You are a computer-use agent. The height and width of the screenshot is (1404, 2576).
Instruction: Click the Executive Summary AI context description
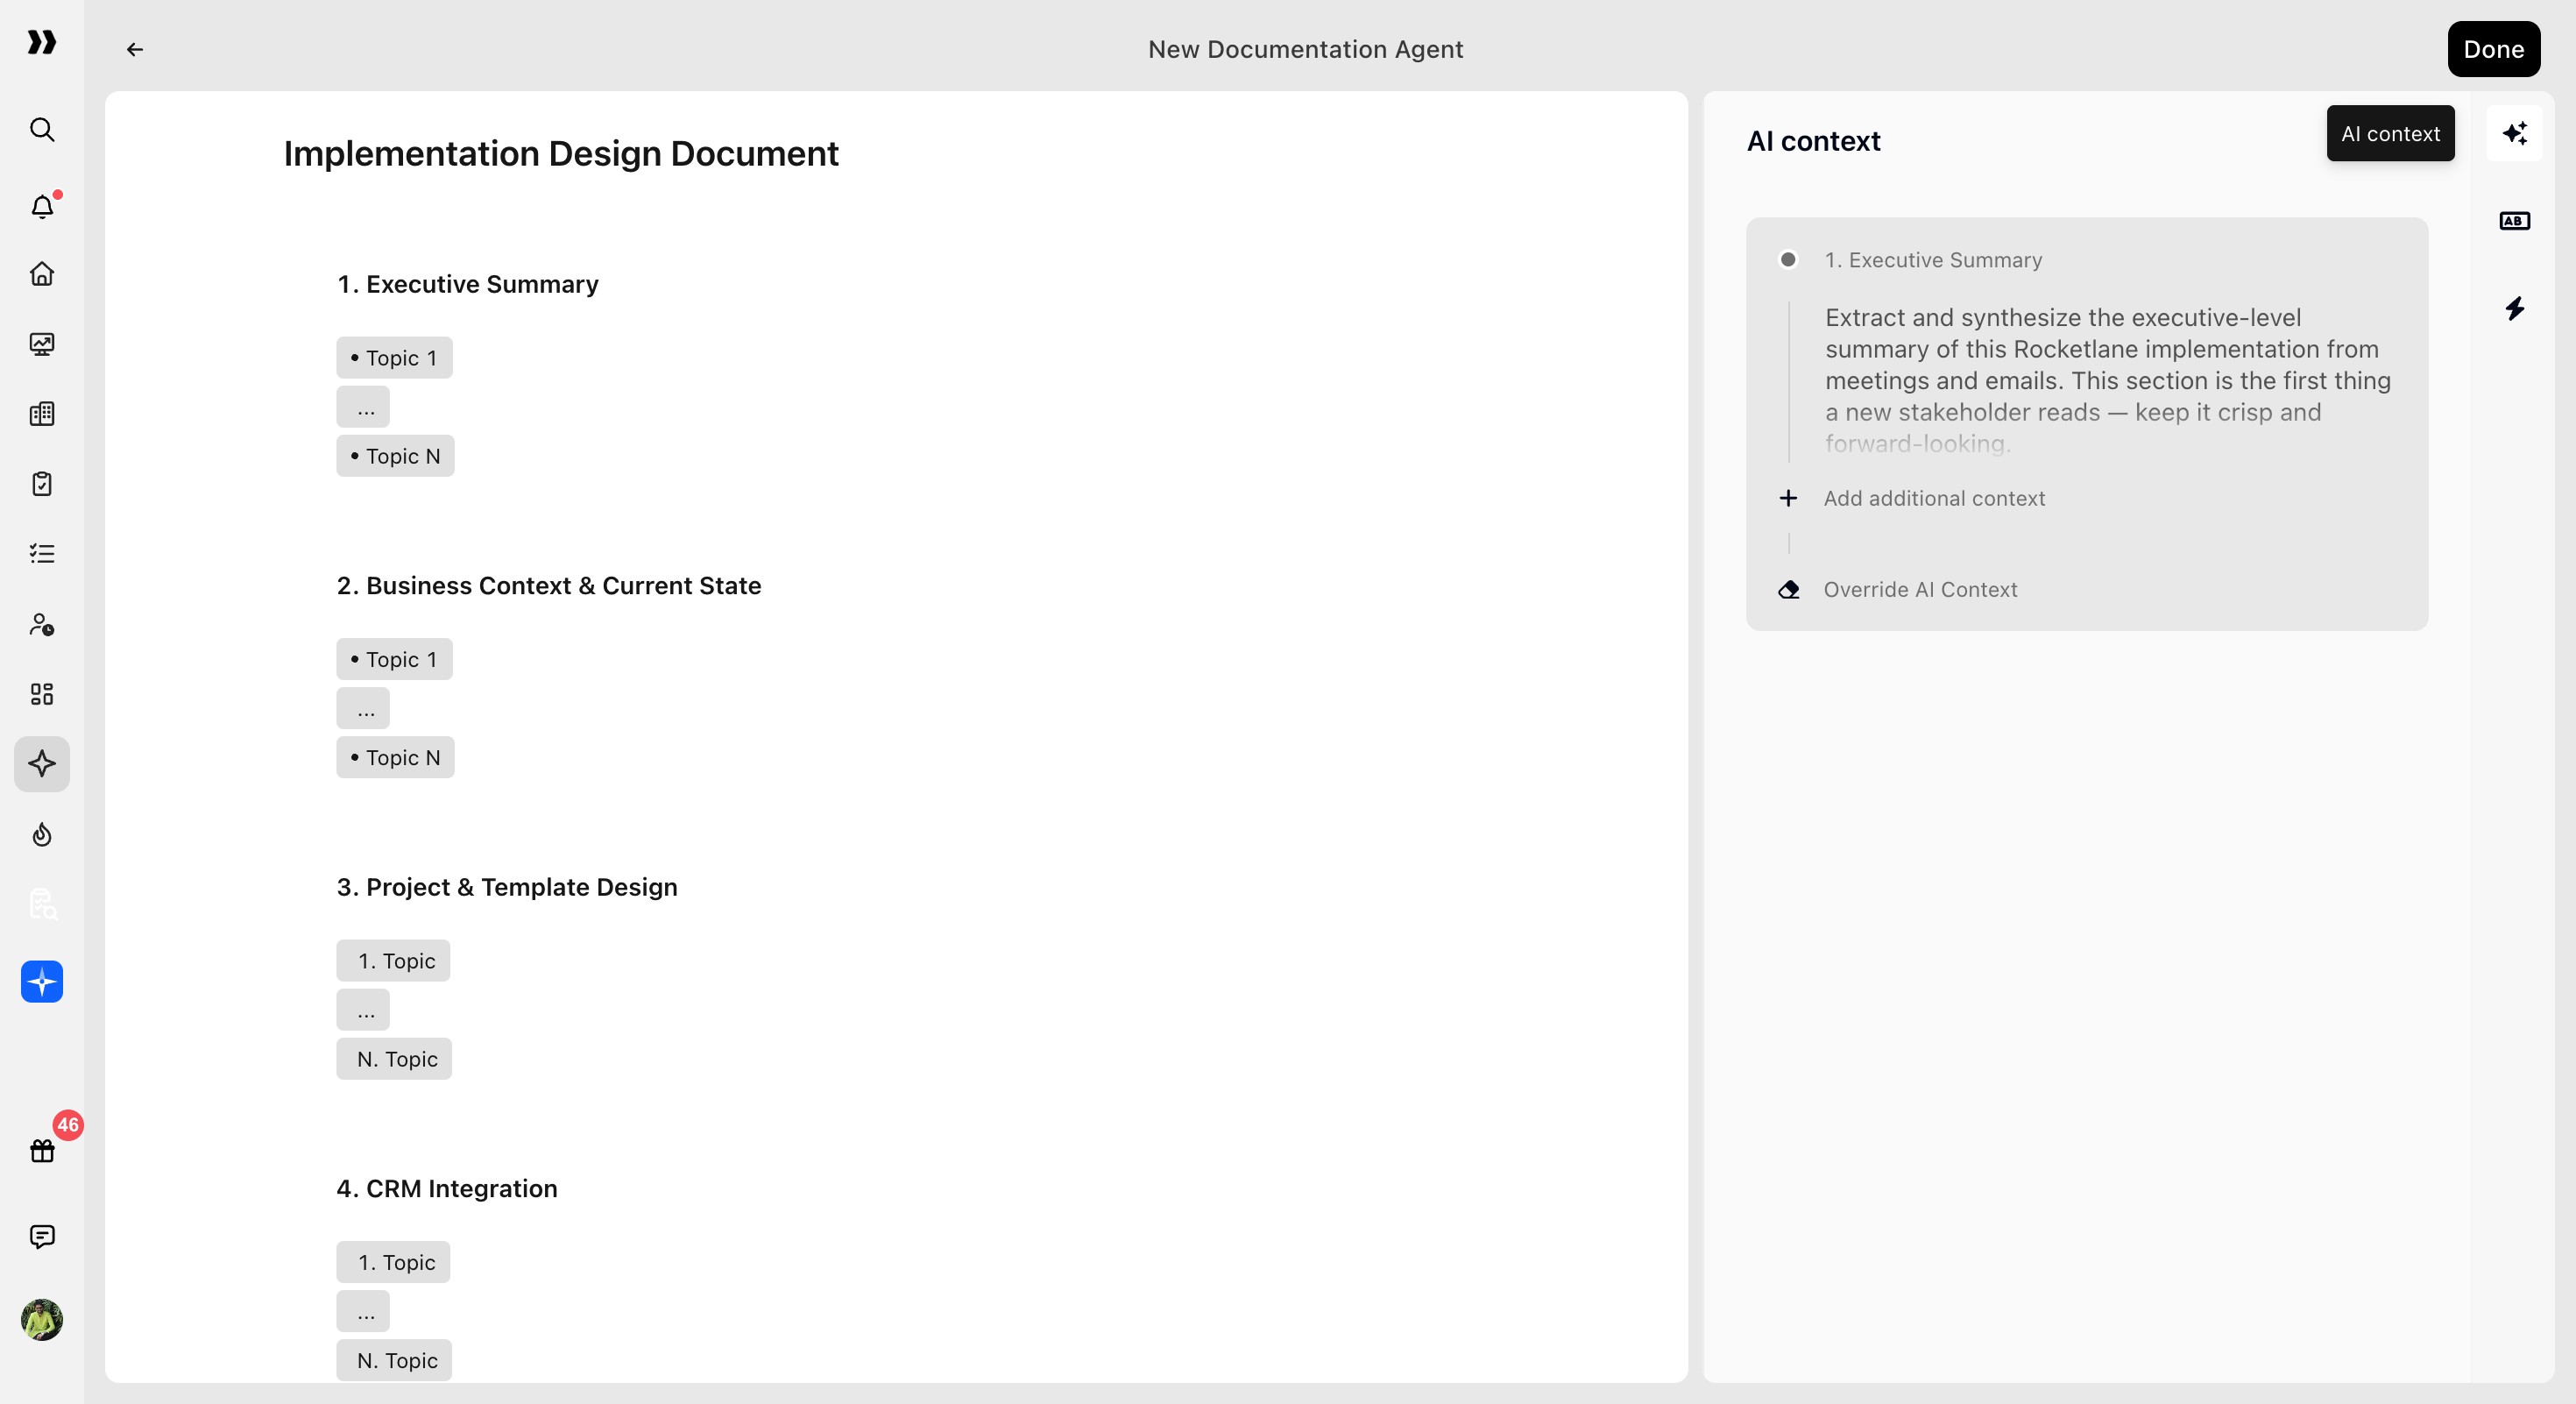pos(2108,380)
